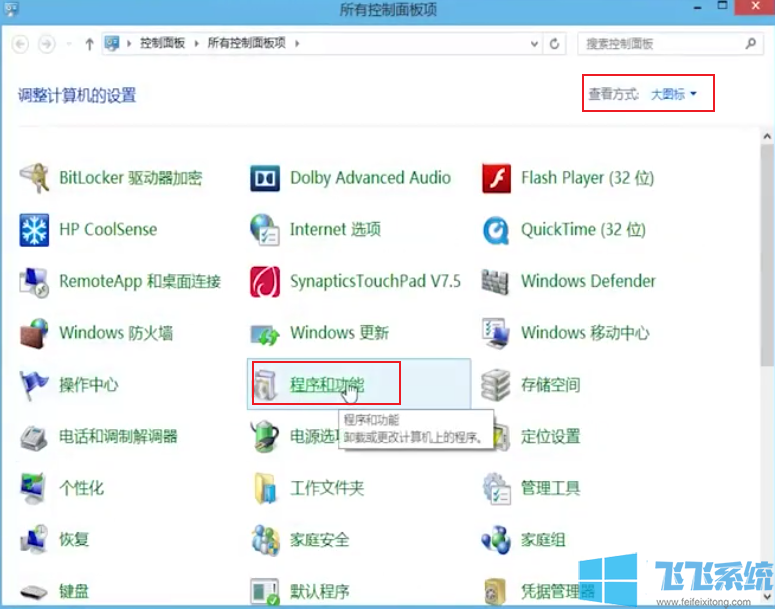Screen dimensions: 775x609
Task: Open the 凭据管理器 safe icon
Action: pos(495,591)
